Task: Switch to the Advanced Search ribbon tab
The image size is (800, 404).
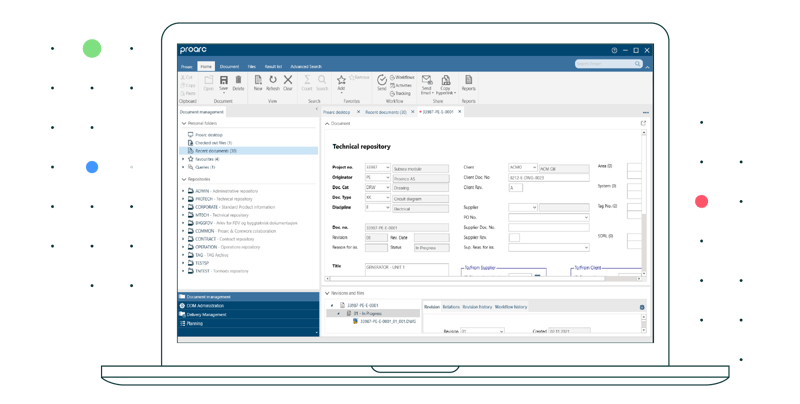Action: (x=306, y=66)
